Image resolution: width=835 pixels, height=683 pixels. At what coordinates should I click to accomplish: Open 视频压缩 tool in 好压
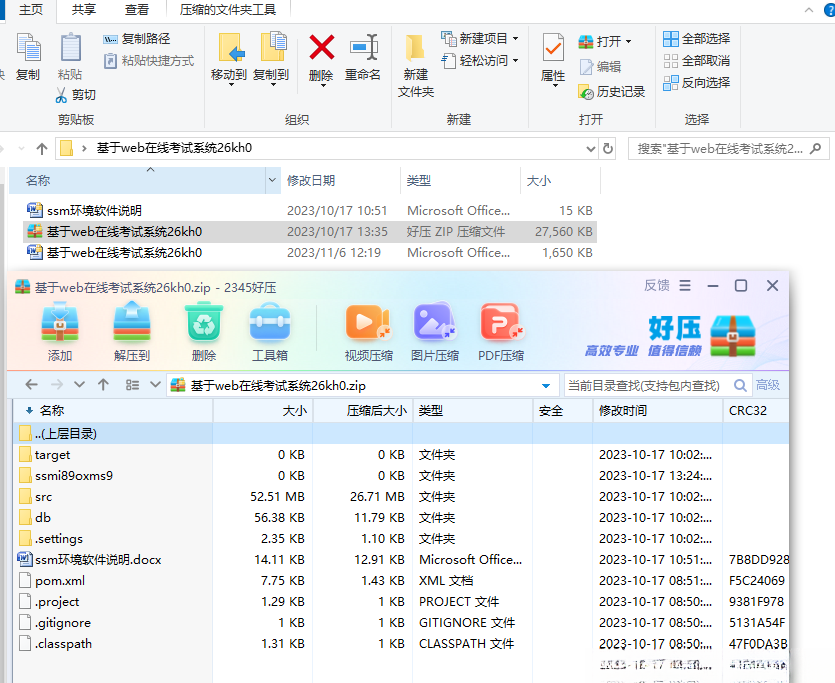tap(369, 333)
